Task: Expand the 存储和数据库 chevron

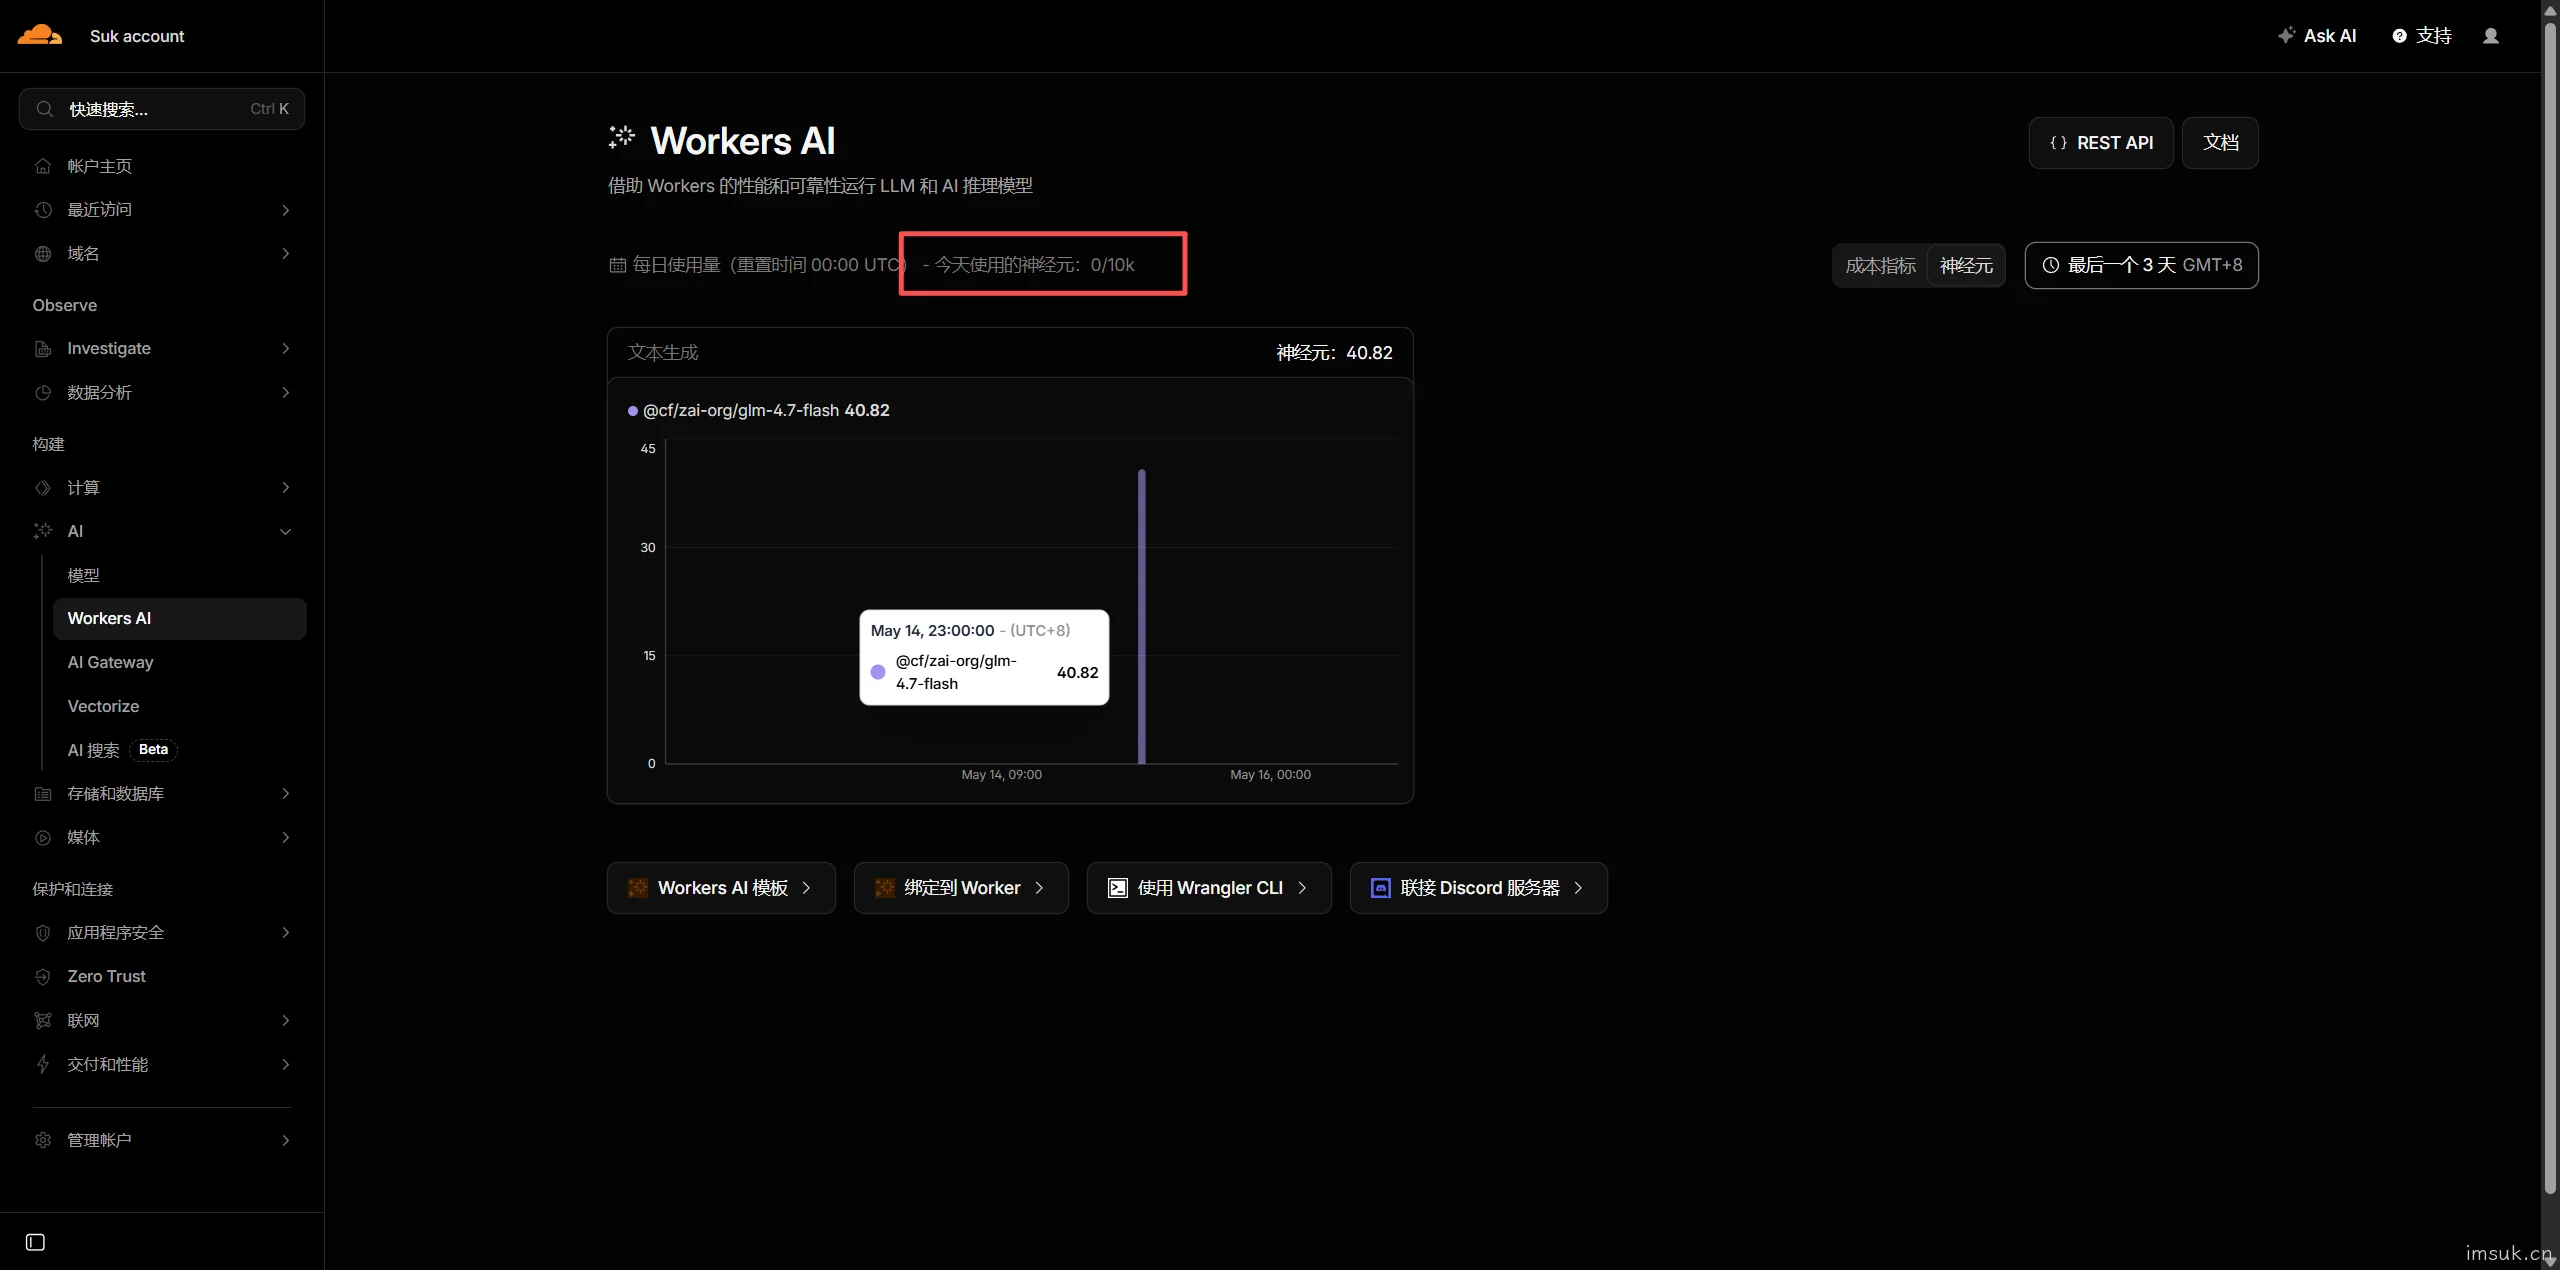Action: [x=286, y=794]
